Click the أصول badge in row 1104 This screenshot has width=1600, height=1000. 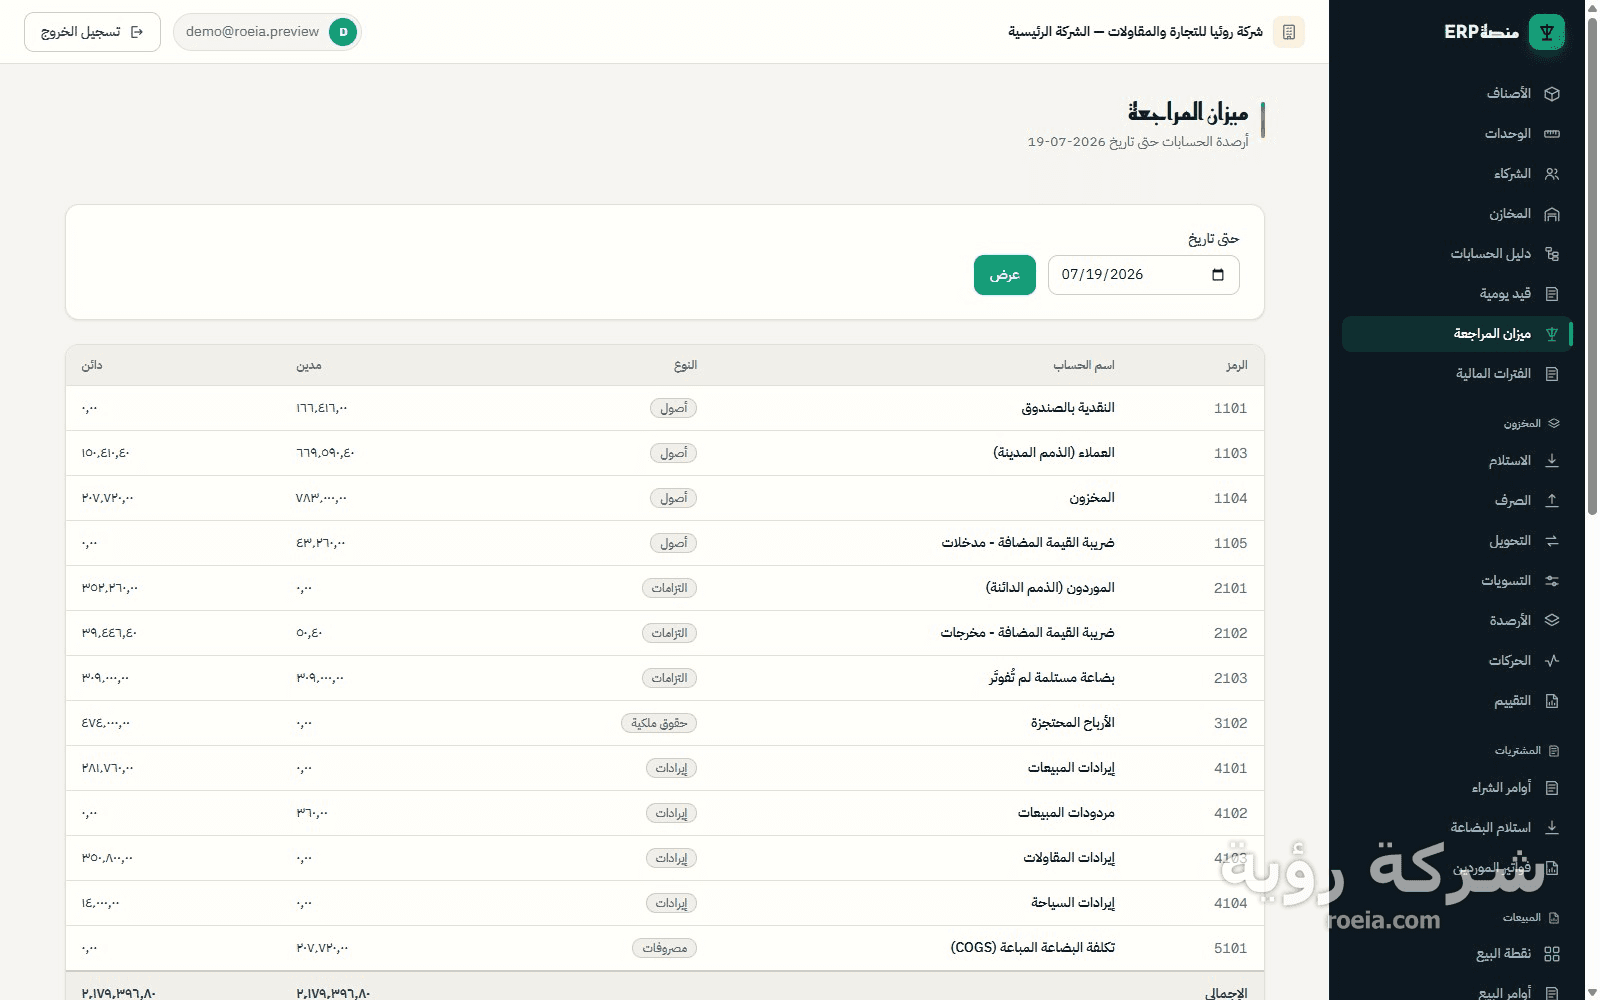(673, 498)
